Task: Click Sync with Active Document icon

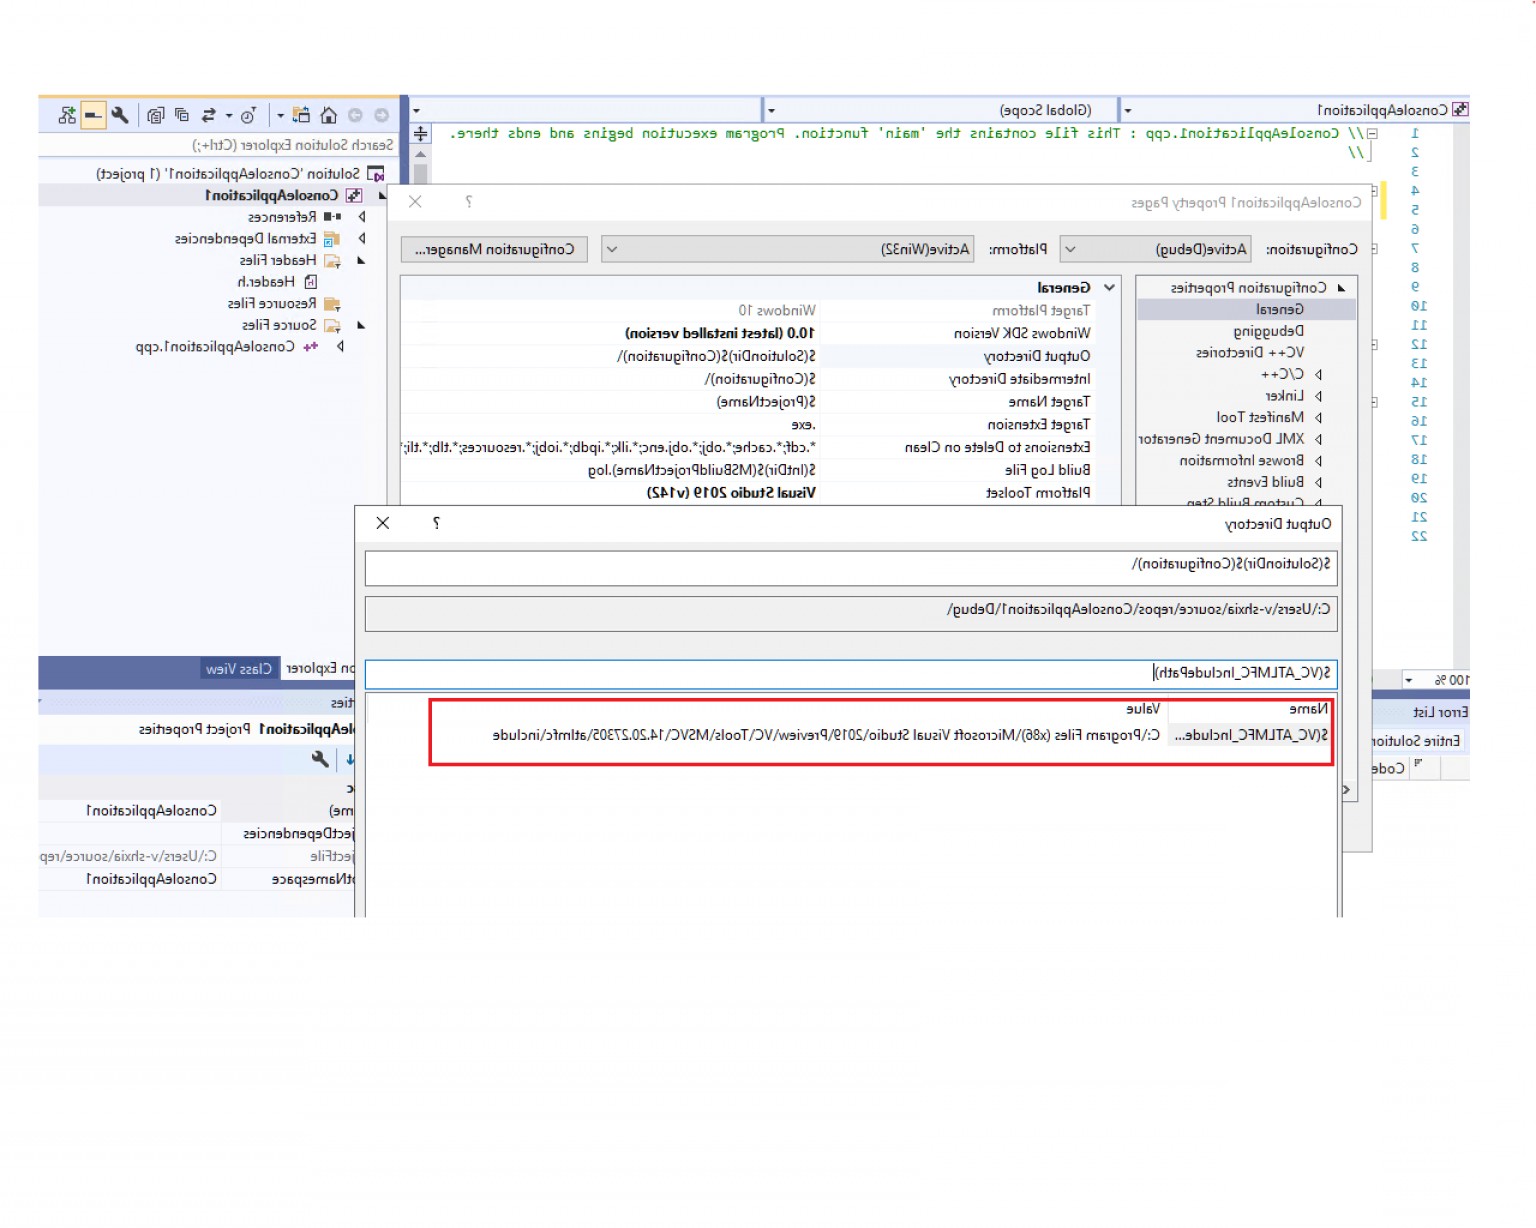Action: [x=208, y=115]
